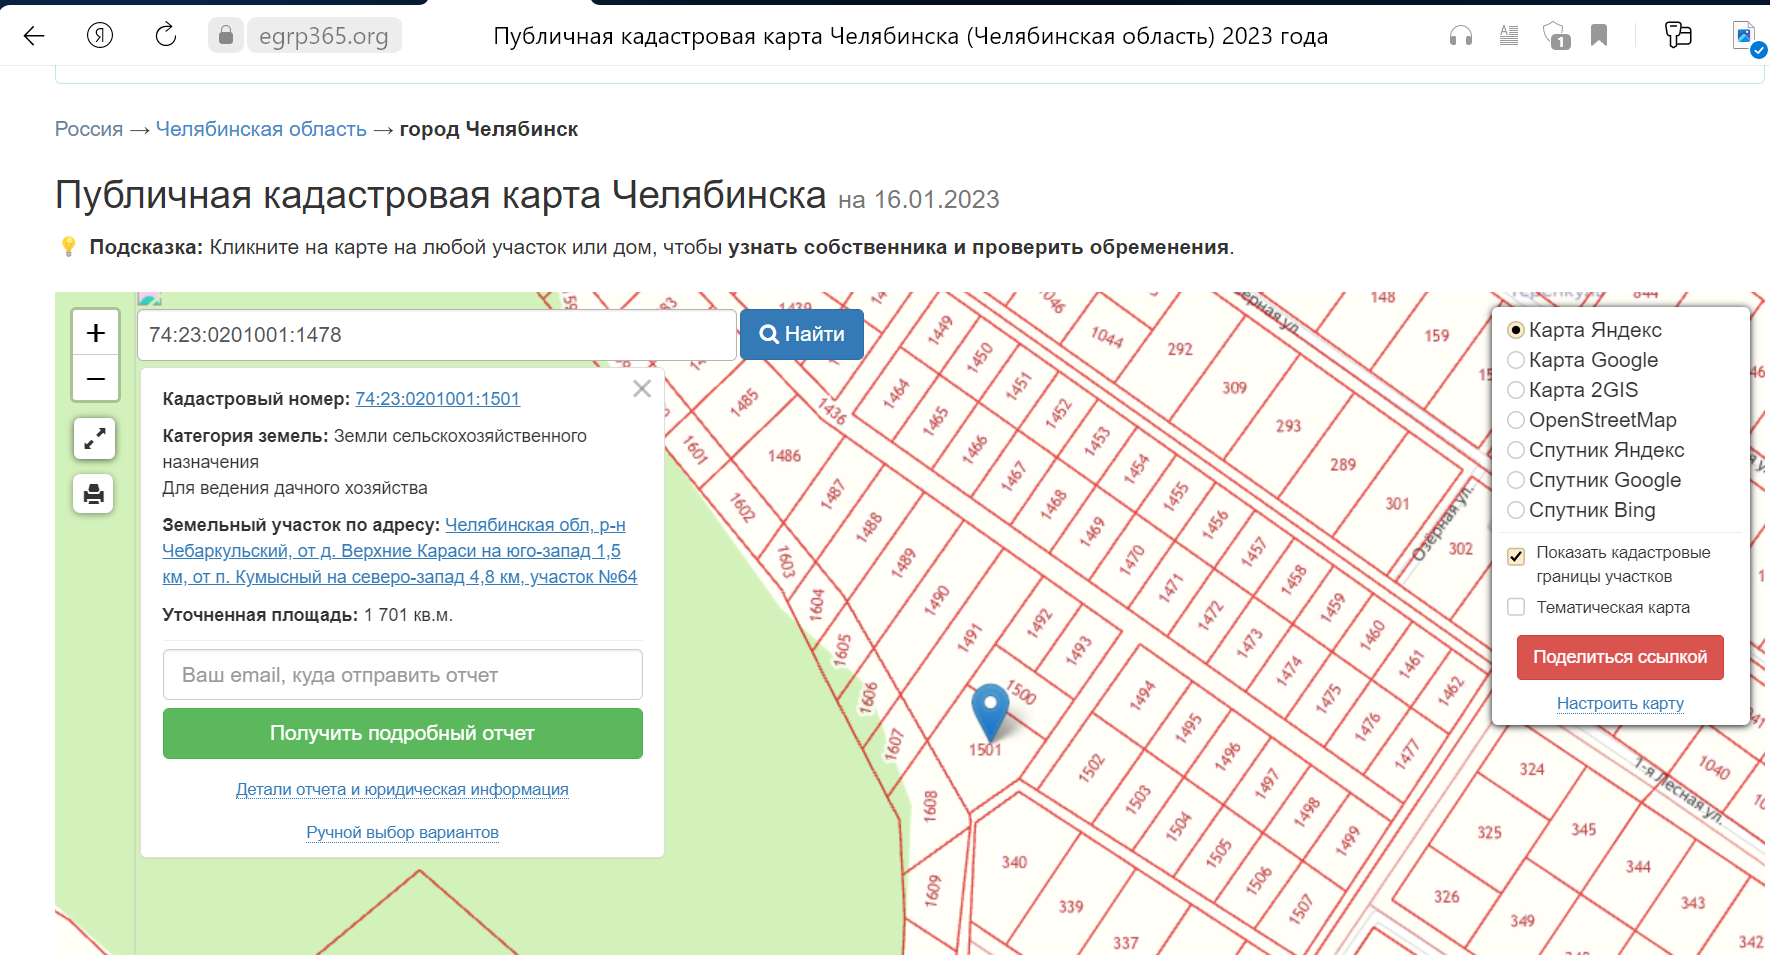Click the egrp365.org address bar
The width and height of the screenshot is (1770, 955).
[x=324, y=36]
